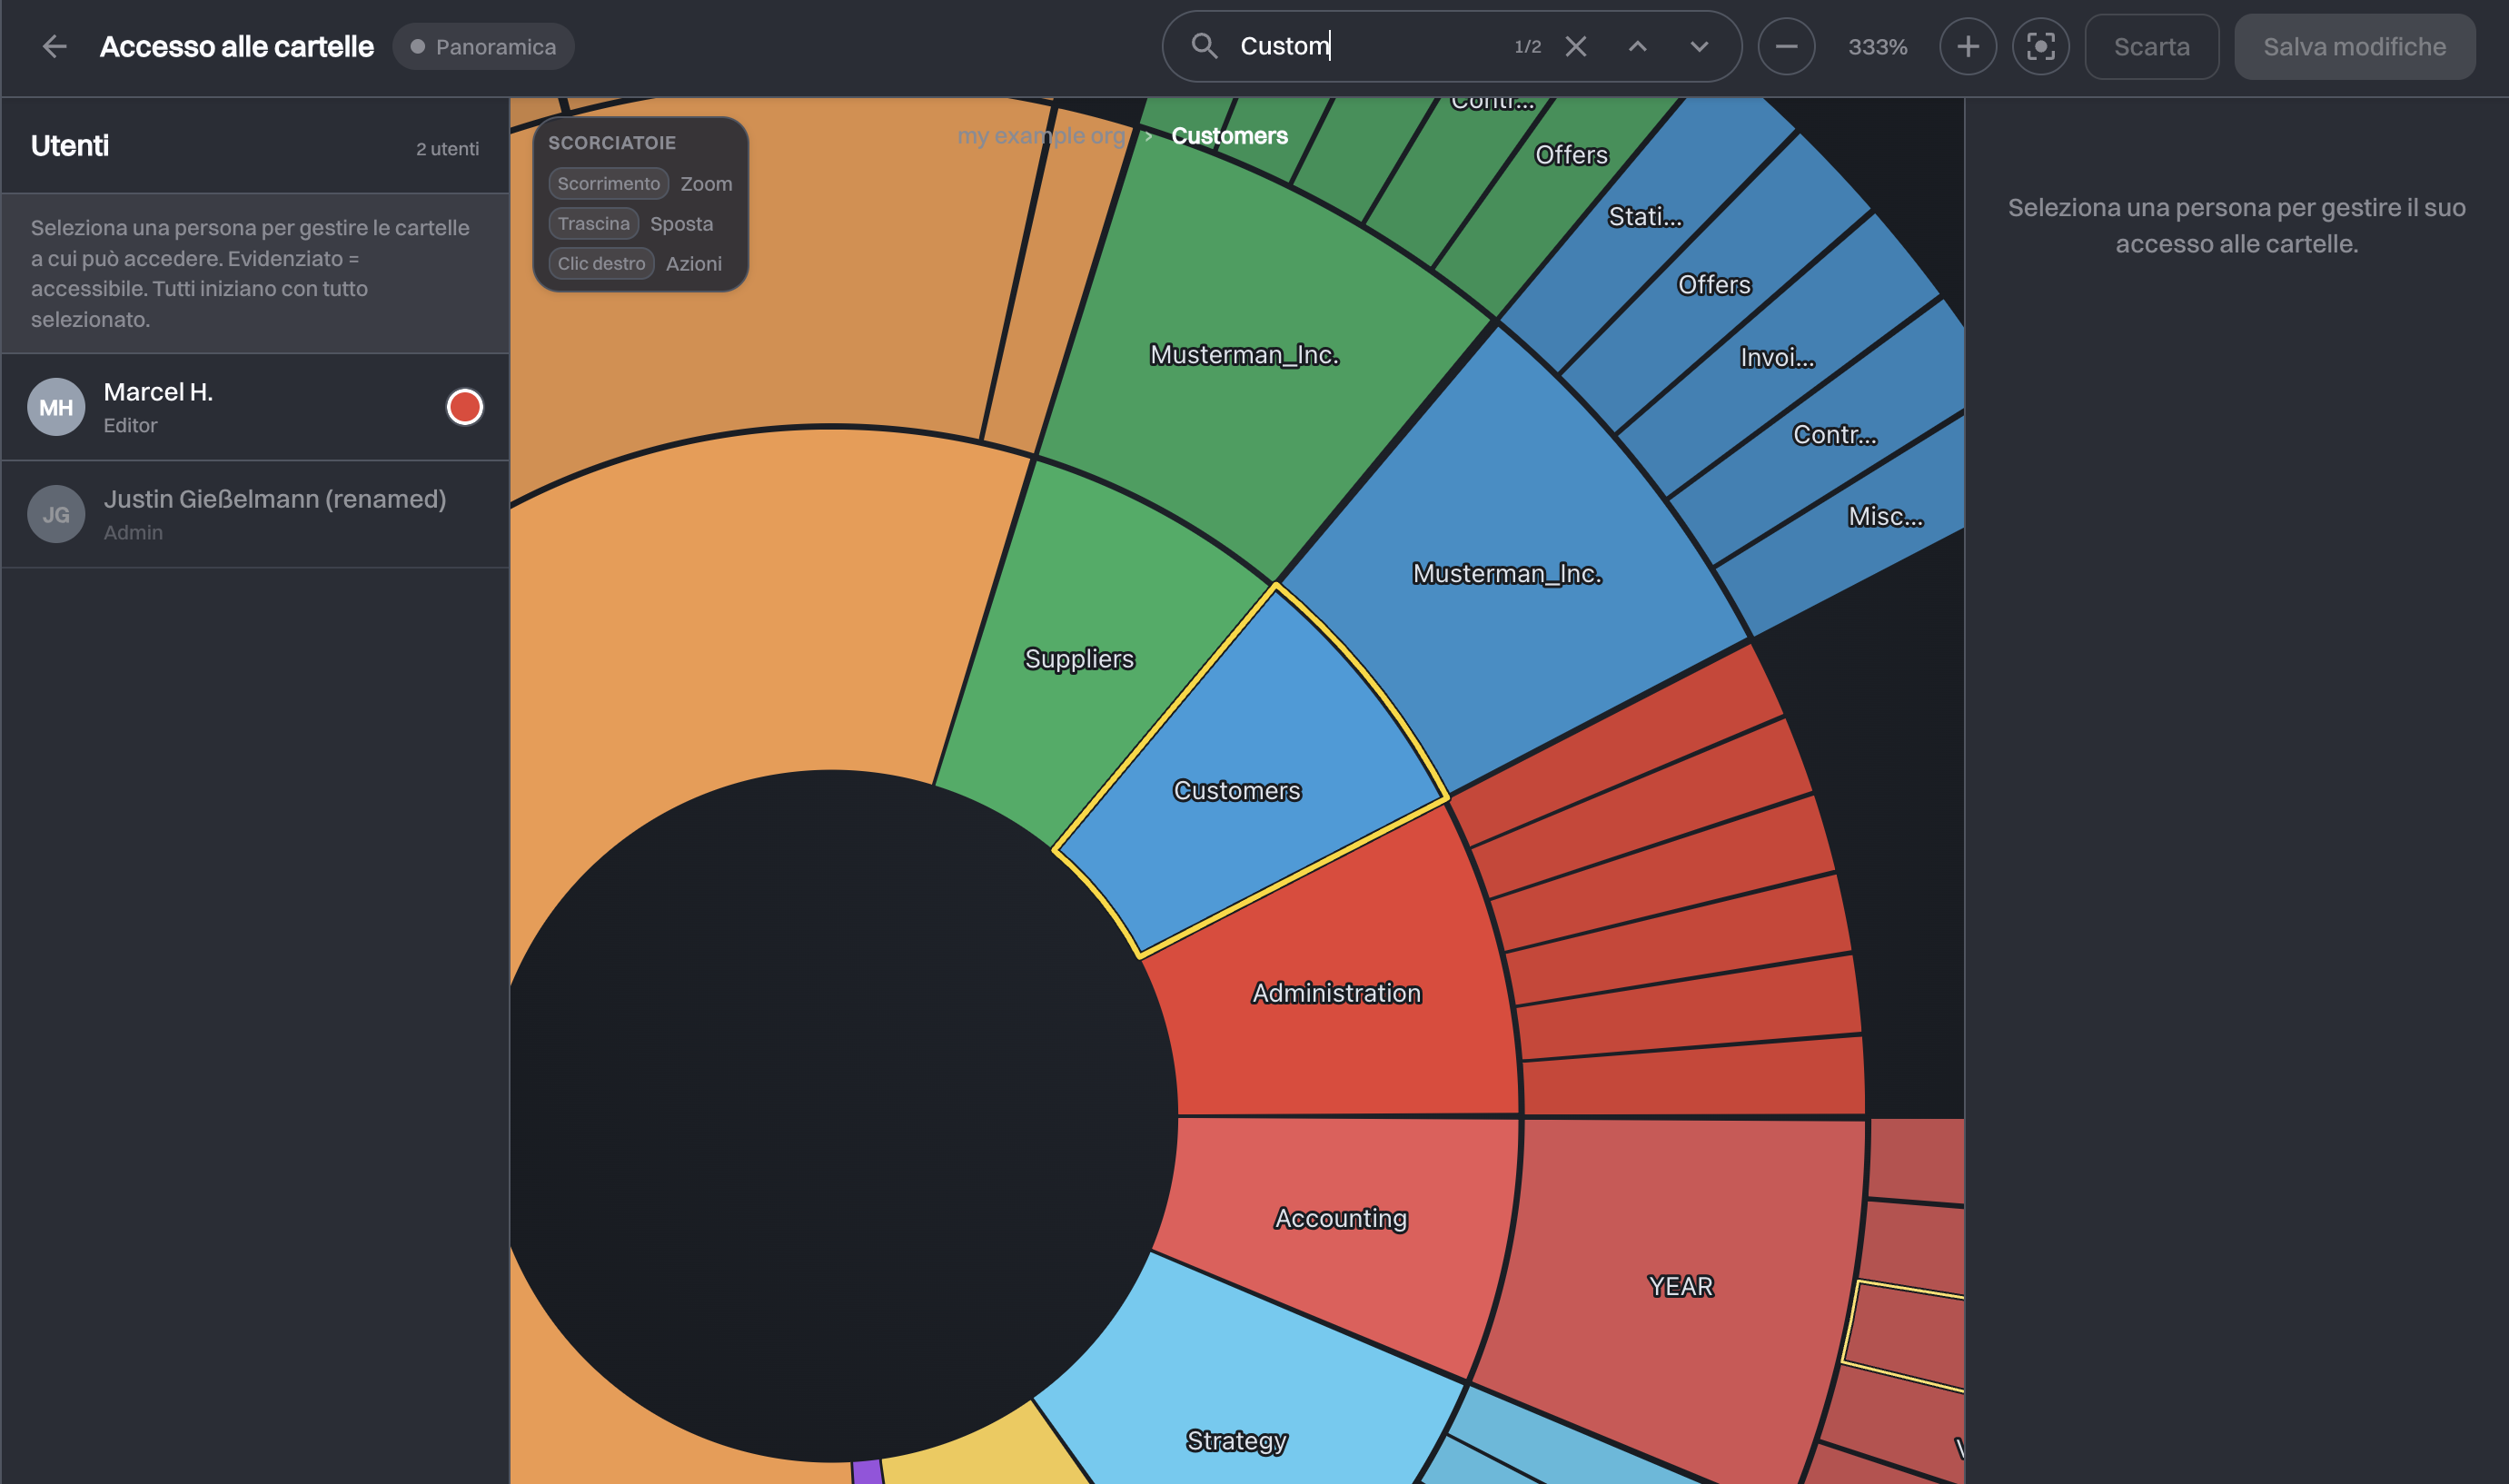Go to previous search result
Viewport: 2509px width, 1484px height.
click(1637, 46)
